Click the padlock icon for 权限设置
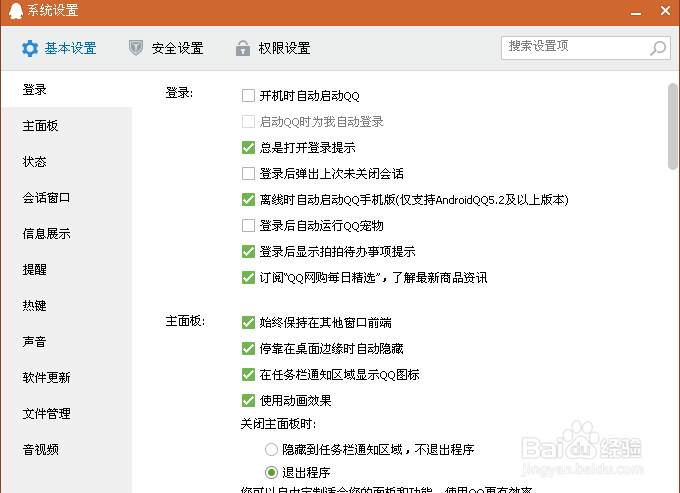The height and width of the screenshot is (493, 680). click(243, 48)
